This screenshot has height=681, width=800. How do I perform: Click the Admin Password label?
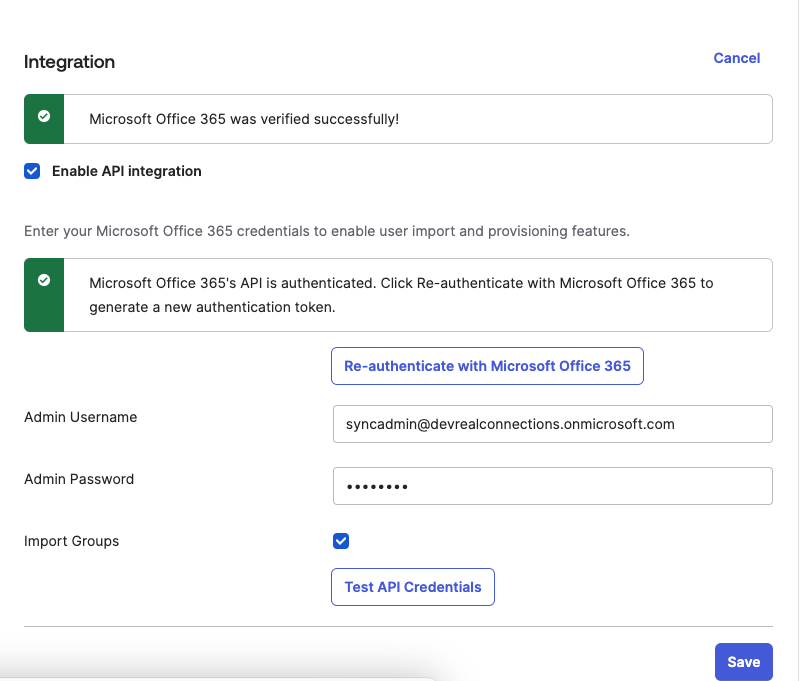79,479
